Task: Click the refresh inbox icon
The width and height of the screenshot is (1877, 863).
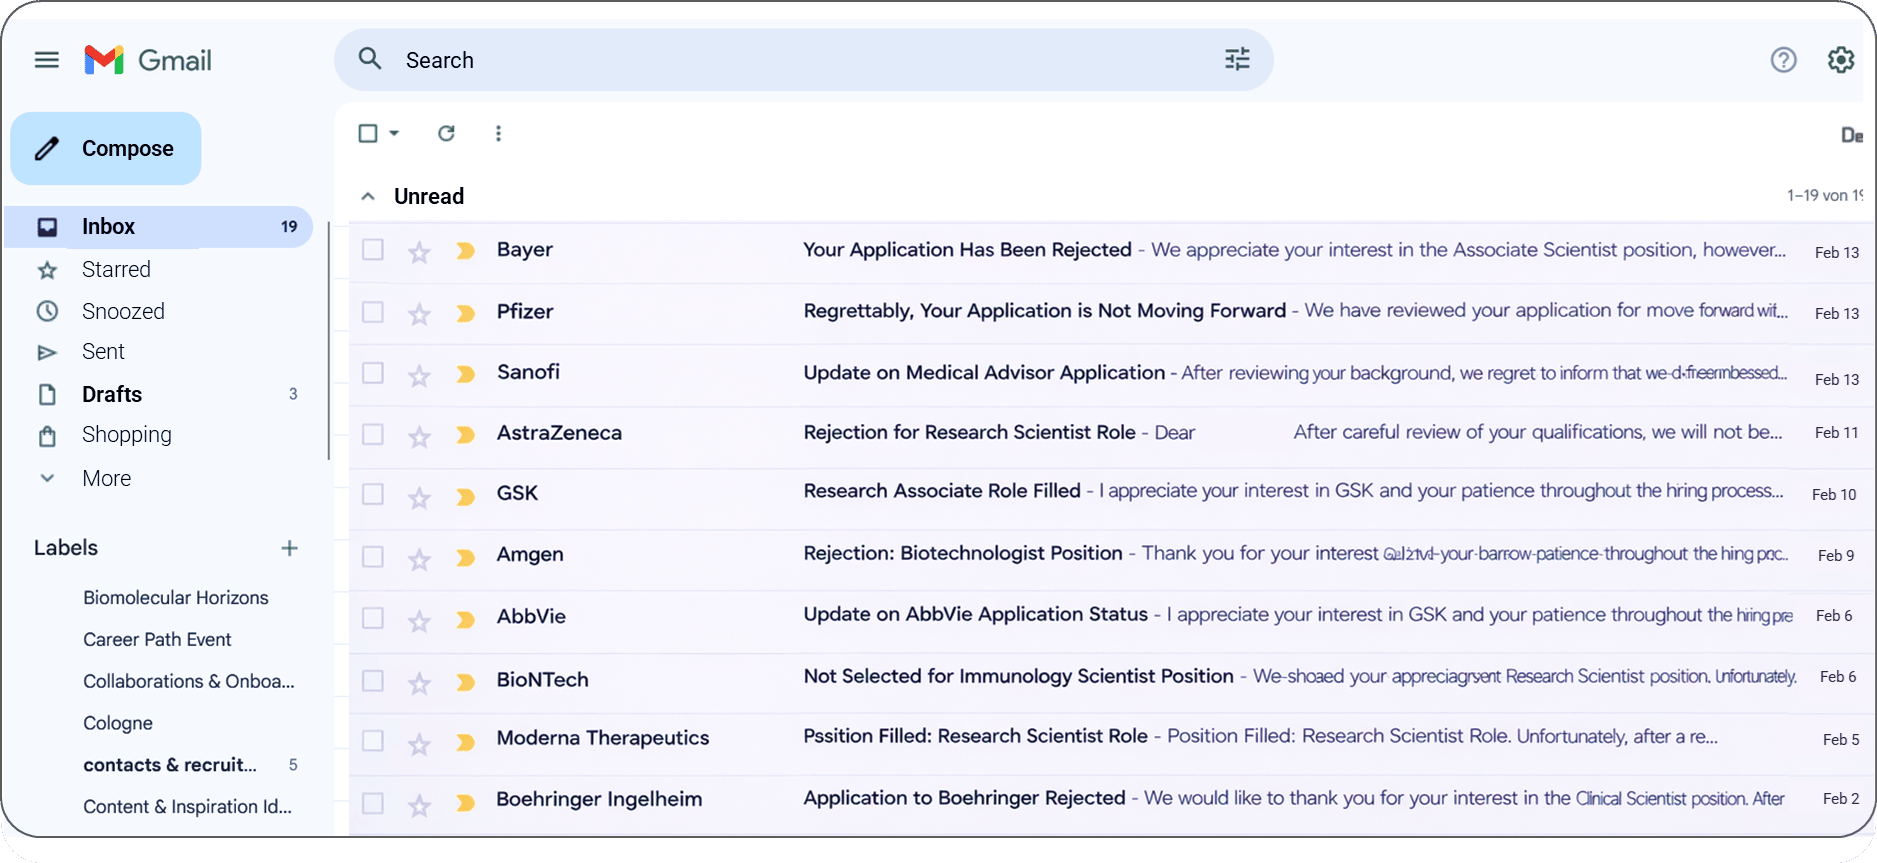Action: point(446,133)
